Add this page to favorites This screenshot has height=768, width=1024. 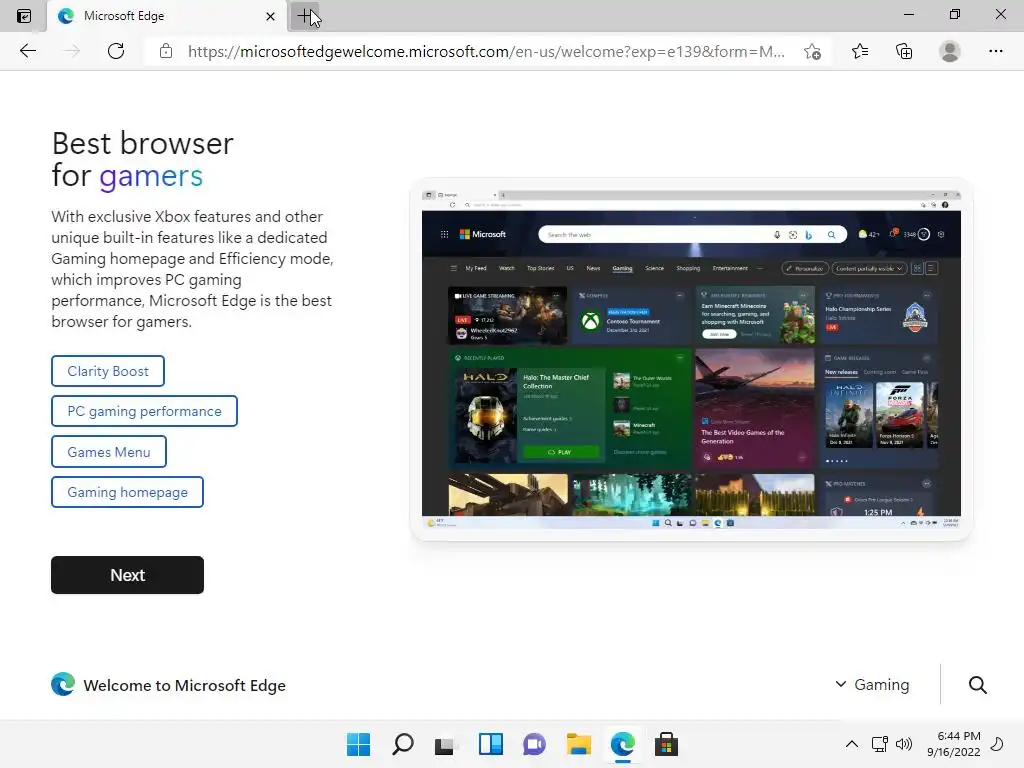[812, 52]
